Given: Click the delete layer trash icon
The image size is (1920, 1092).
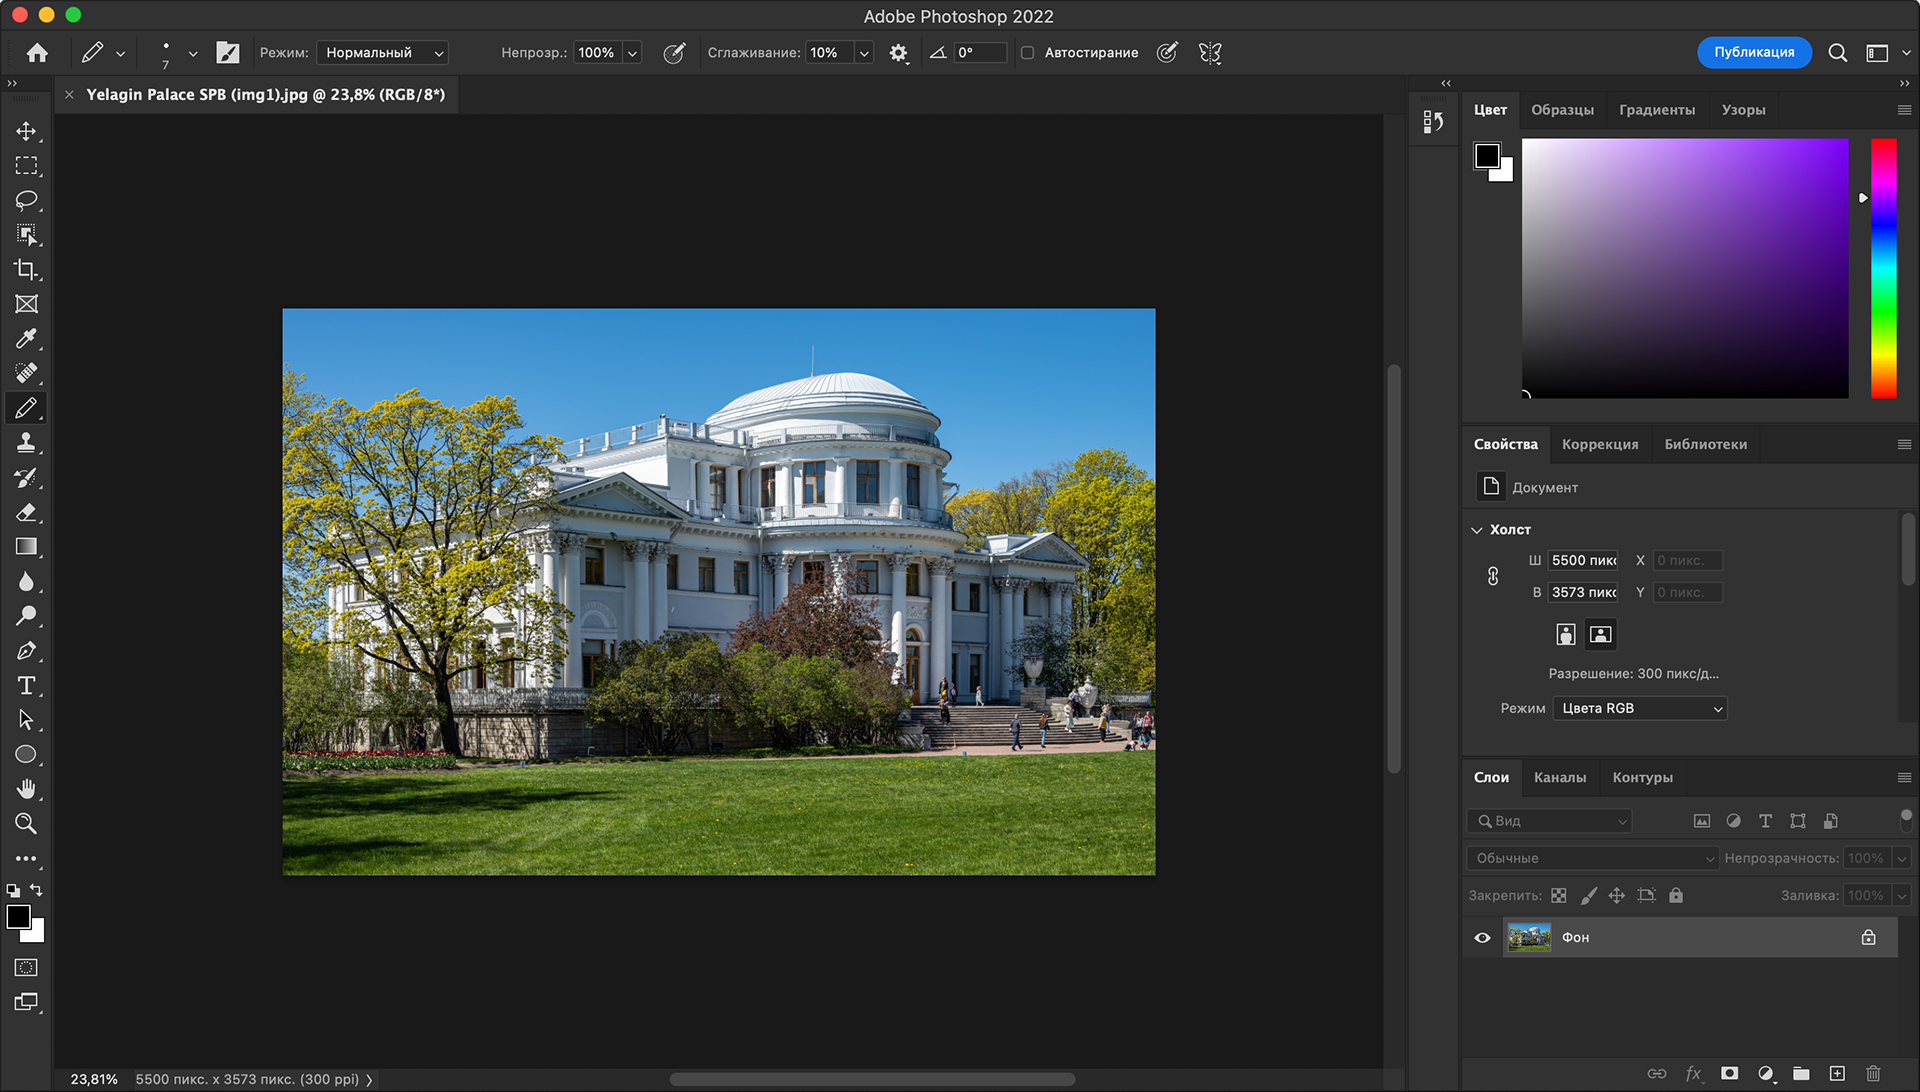Looking at the screenshot, I should coord(1873,1073).
